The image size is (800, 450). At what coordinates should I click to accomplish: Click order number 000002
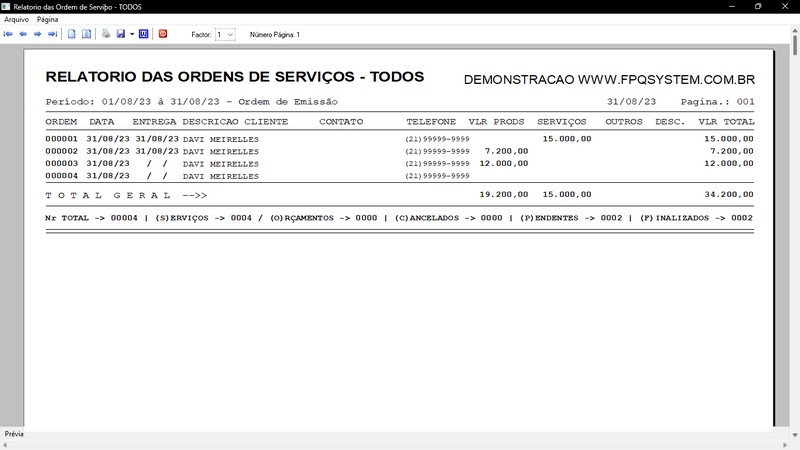click(62, 151)
